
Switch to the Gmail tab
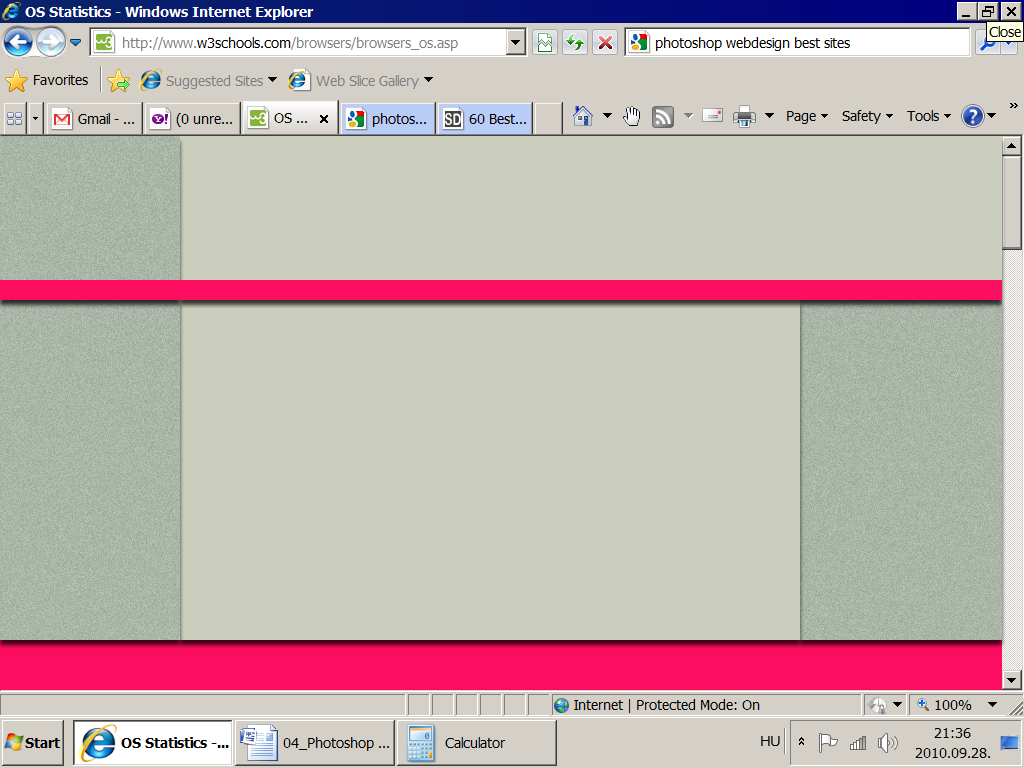click(x=94, y=119)
